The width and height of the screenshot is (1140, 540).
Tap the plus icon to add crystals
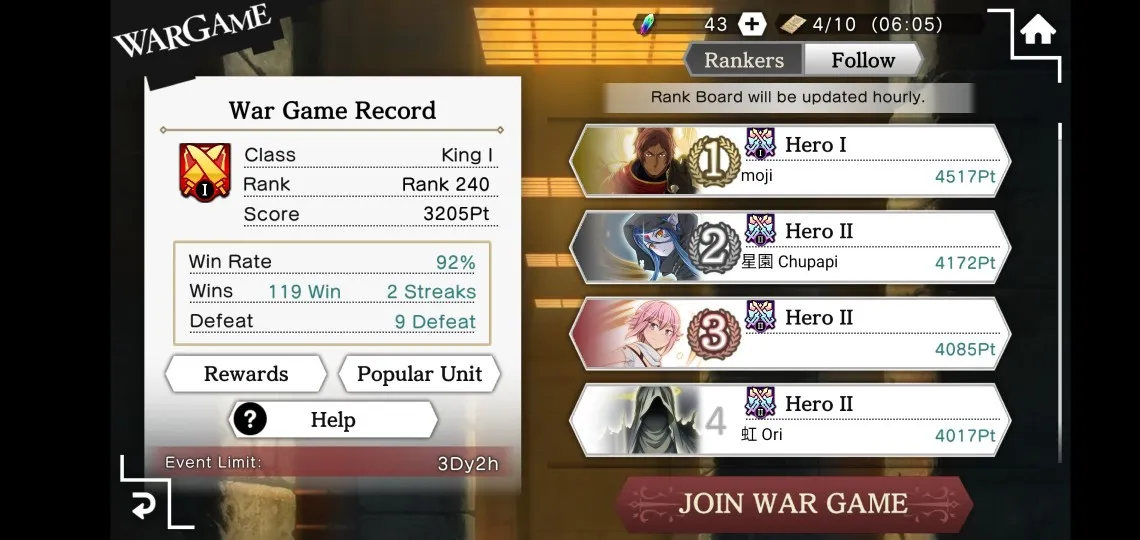click(752, 24)
